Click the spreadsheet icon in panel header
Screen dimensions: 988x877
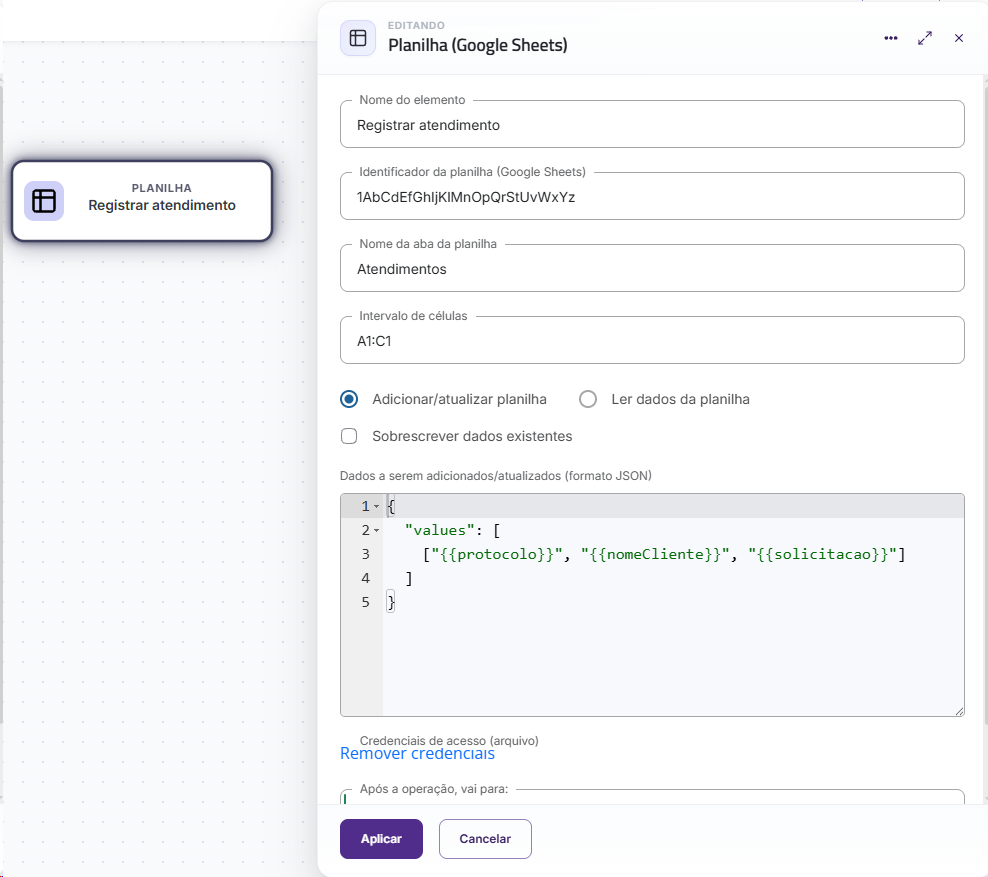pos(358,38)
